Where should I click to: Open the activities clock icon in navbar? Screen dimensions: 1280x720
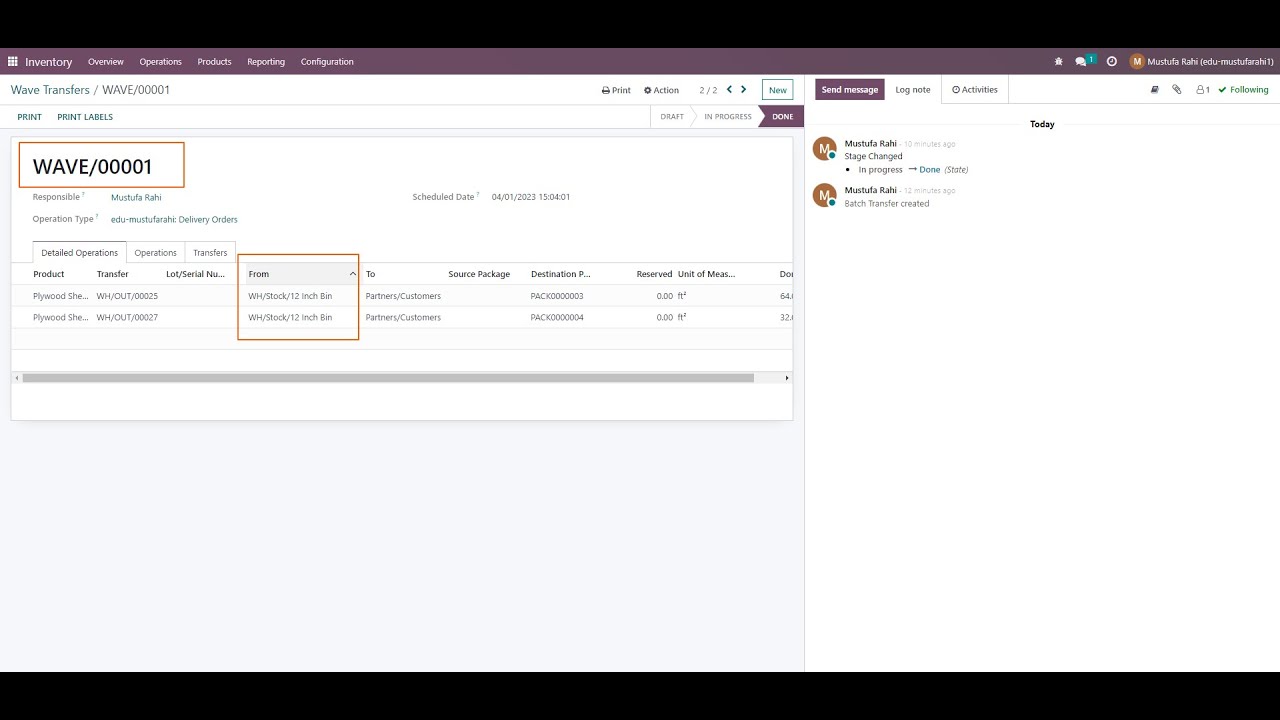[1112, 61]
